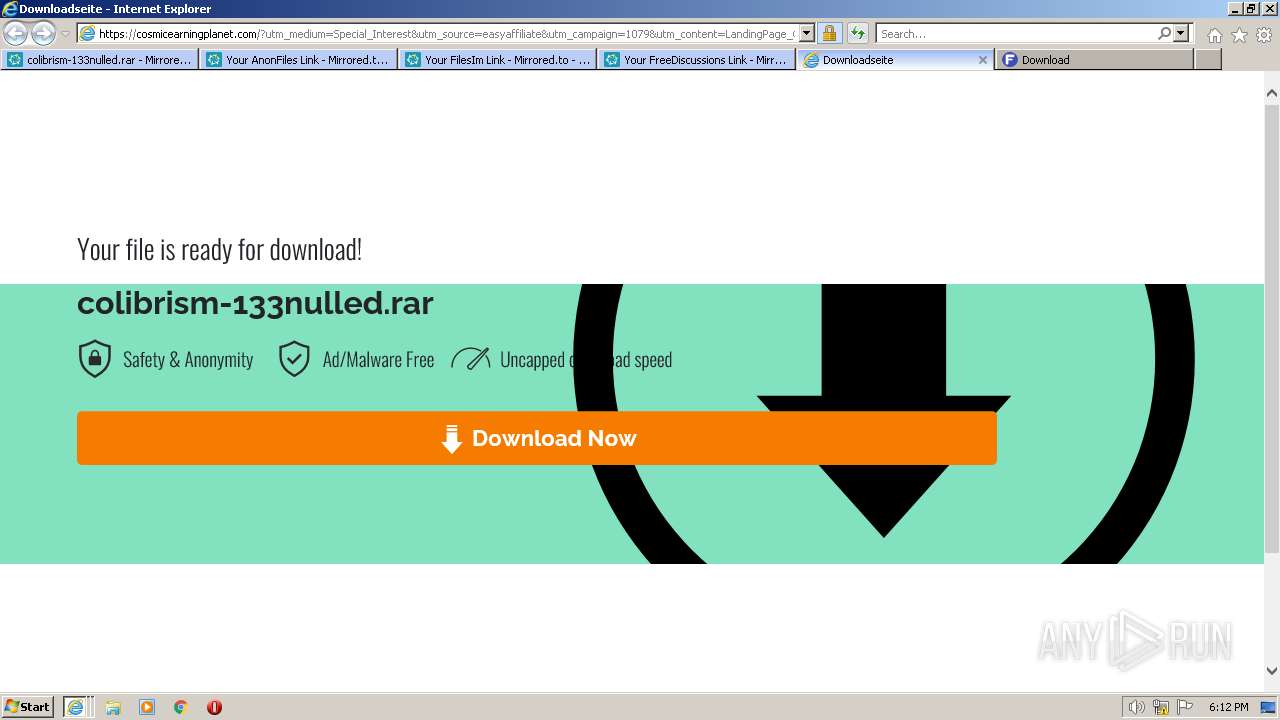Click the 'Ad/Malware Free' label
Viewport: 1280px width, 720px height.
(x=378, y=360)
